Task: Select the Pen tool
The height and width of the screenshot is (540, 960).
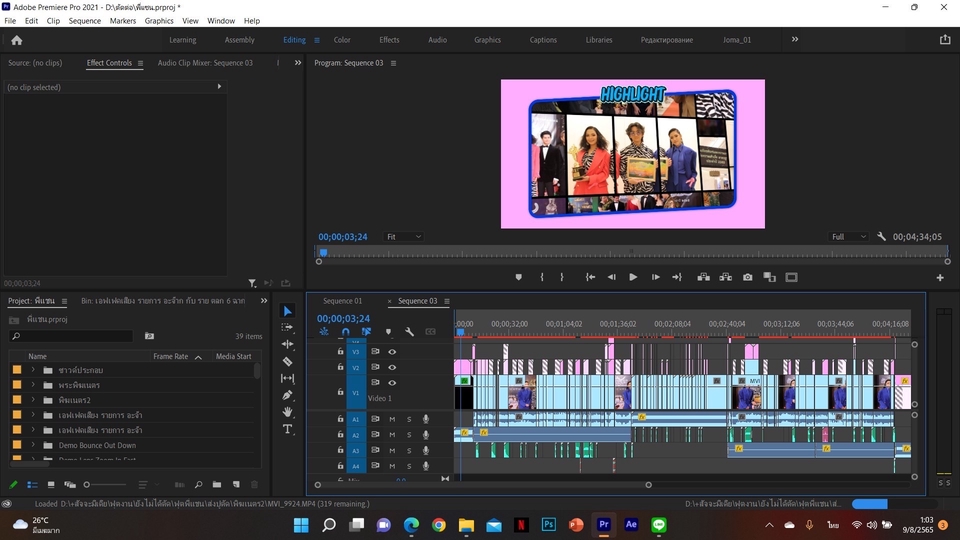Action: point(287,395)
